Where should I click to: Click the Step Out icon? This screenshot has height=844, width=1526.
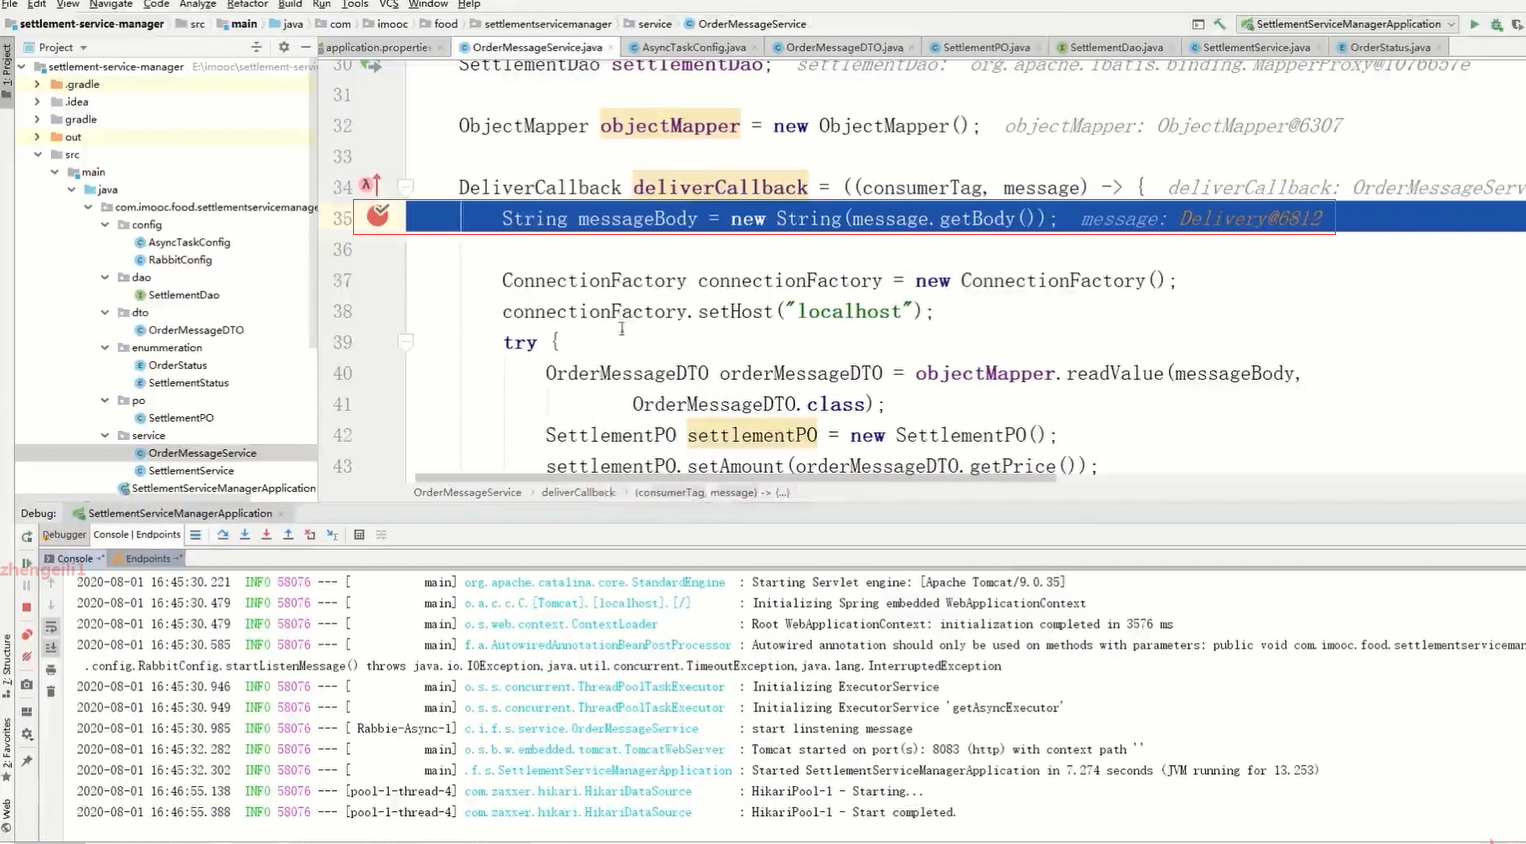click(288, 535)
